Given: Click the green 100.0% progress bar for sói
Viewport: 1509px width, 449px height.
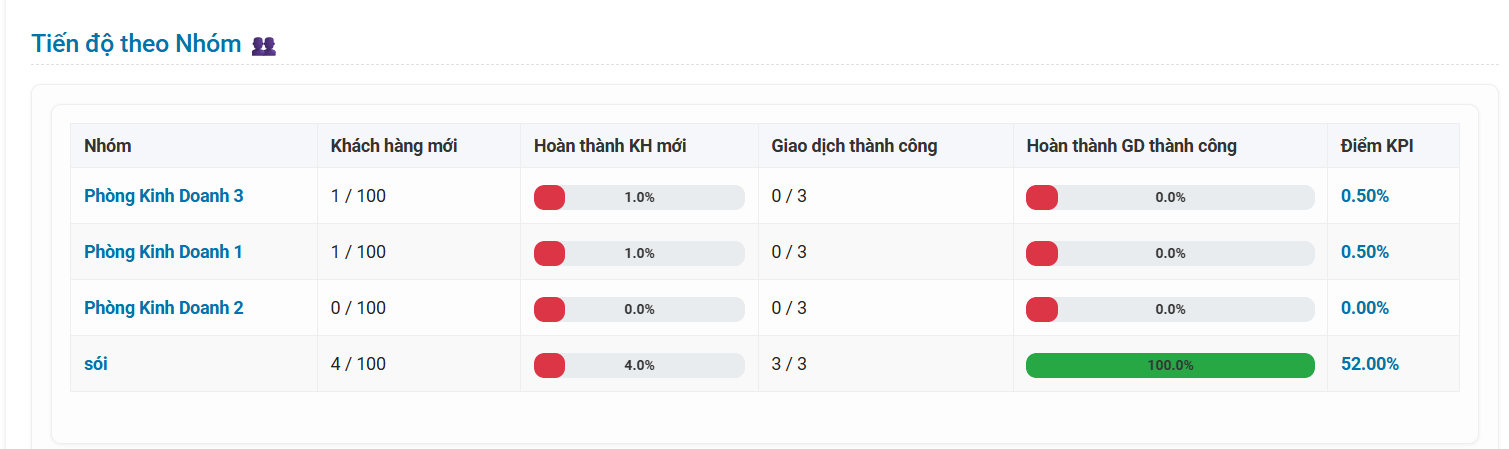Looking at the screenshot, I should point(1170,365).
